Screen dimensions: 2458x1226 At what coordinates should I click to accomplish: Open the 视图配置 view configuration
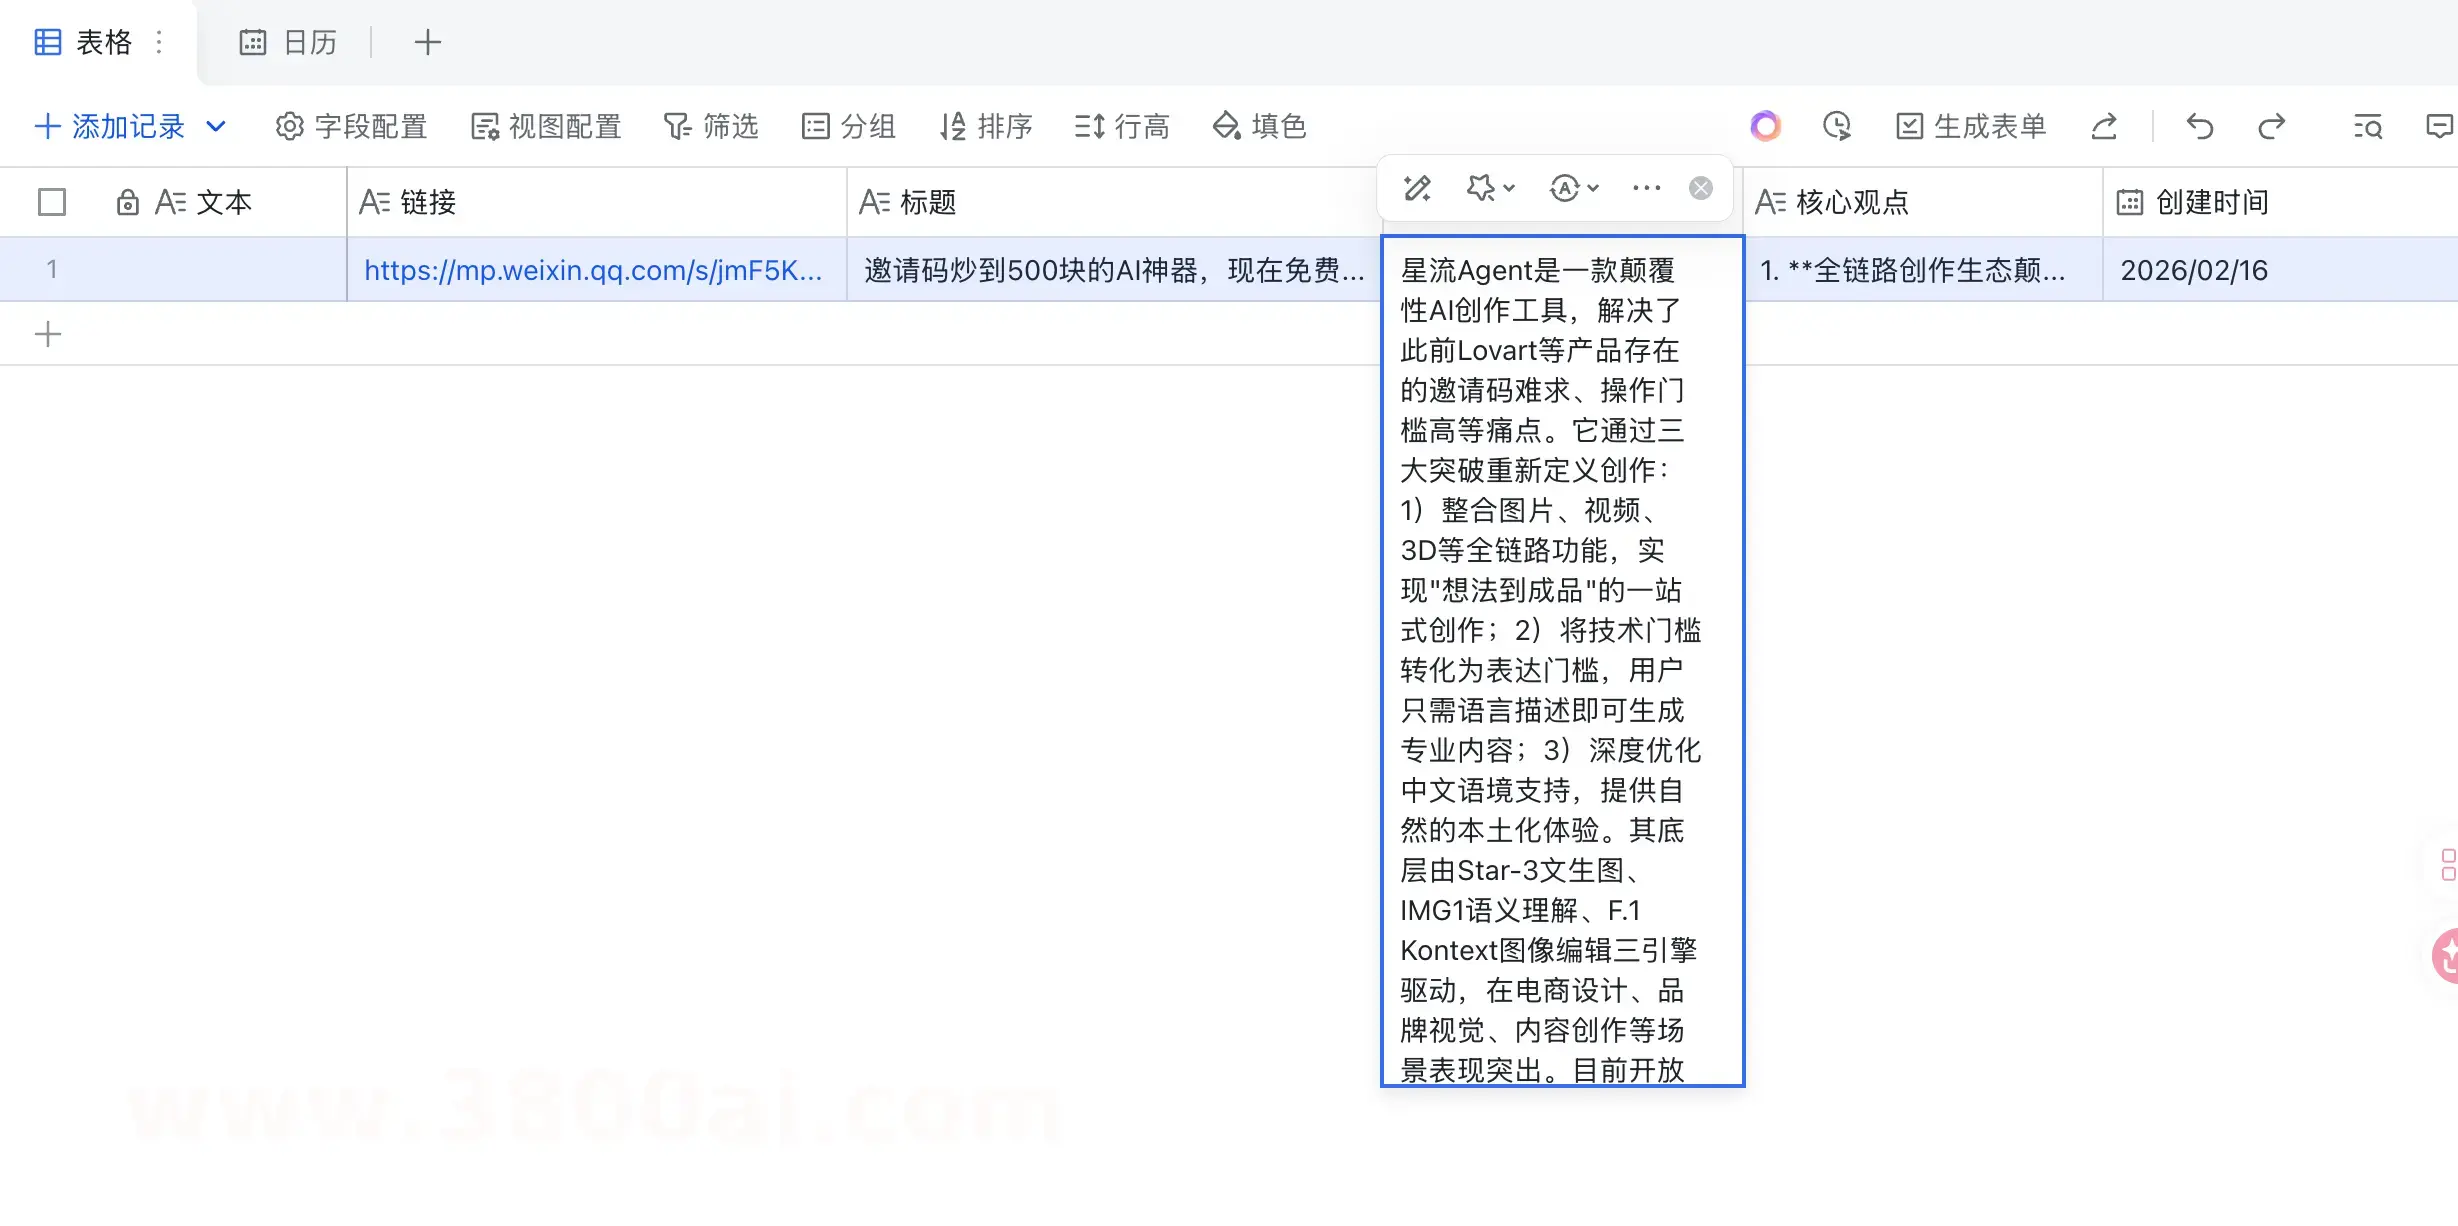click(546, 126)
